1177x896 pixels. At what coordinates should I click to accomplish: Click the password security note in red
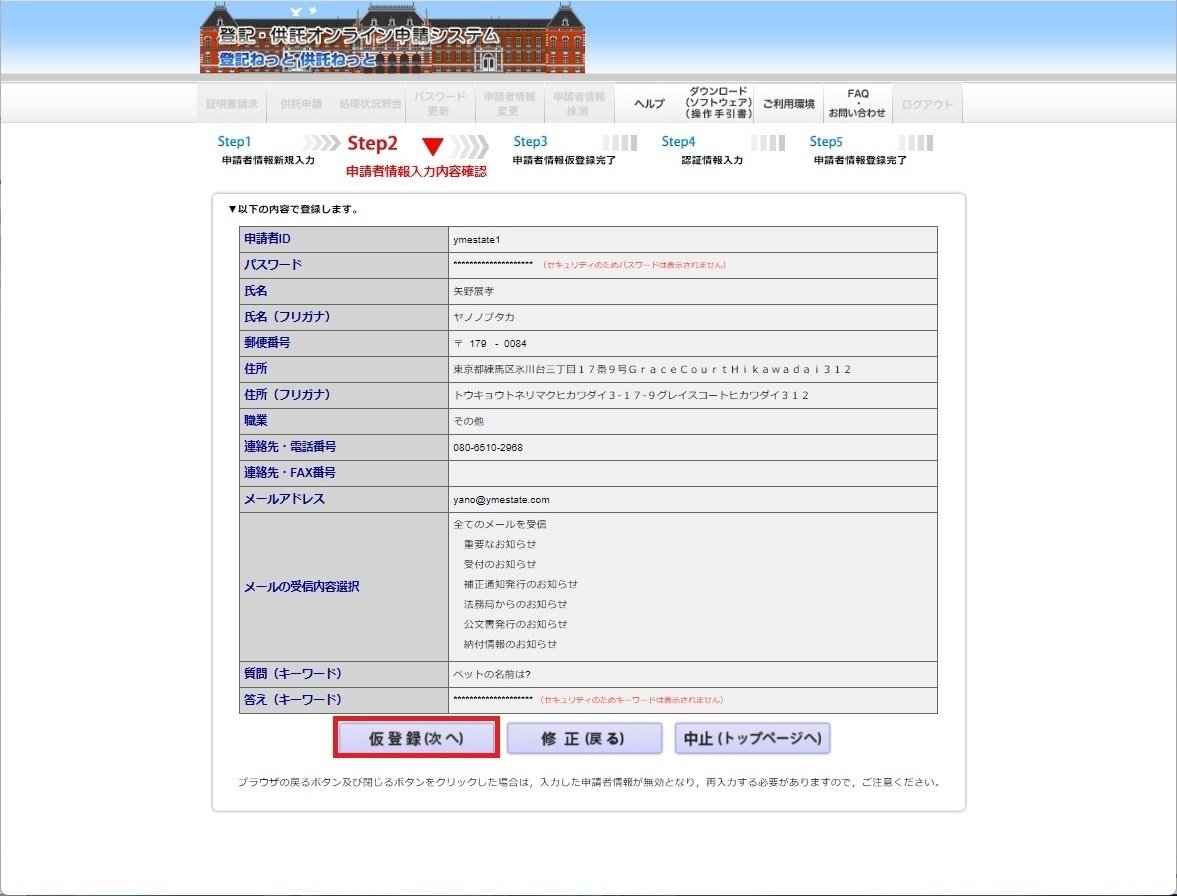(634, 265)
